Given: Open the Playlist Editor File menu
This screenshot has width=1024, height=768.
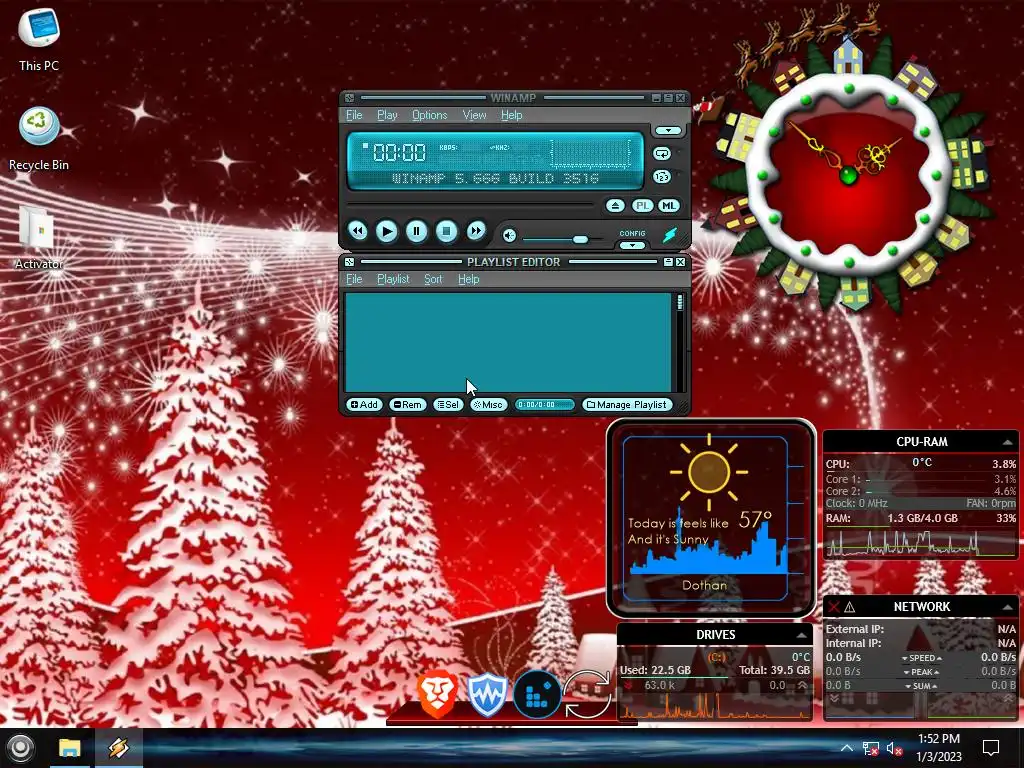Looking at the screenshot, I should (x=354, y=279).
